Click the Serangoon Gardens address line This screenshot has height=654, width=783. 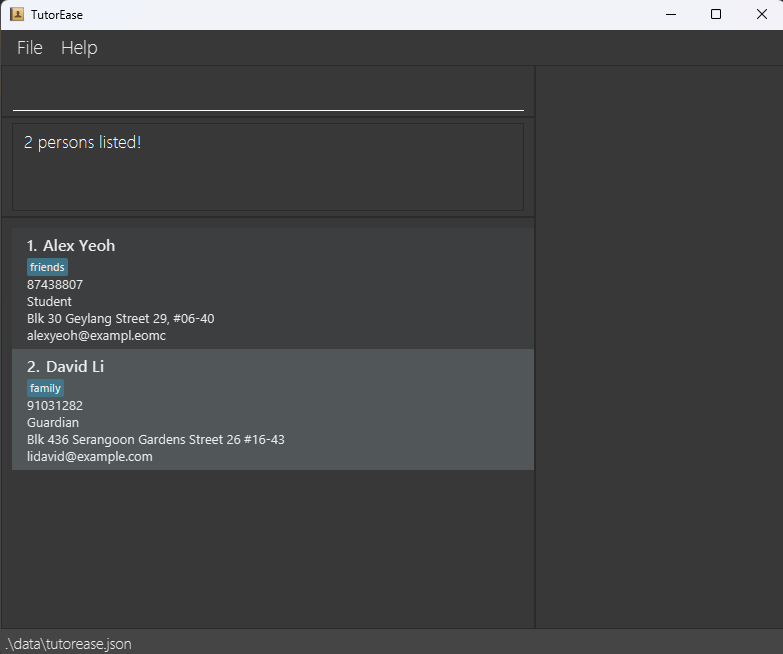pos(156,439)
